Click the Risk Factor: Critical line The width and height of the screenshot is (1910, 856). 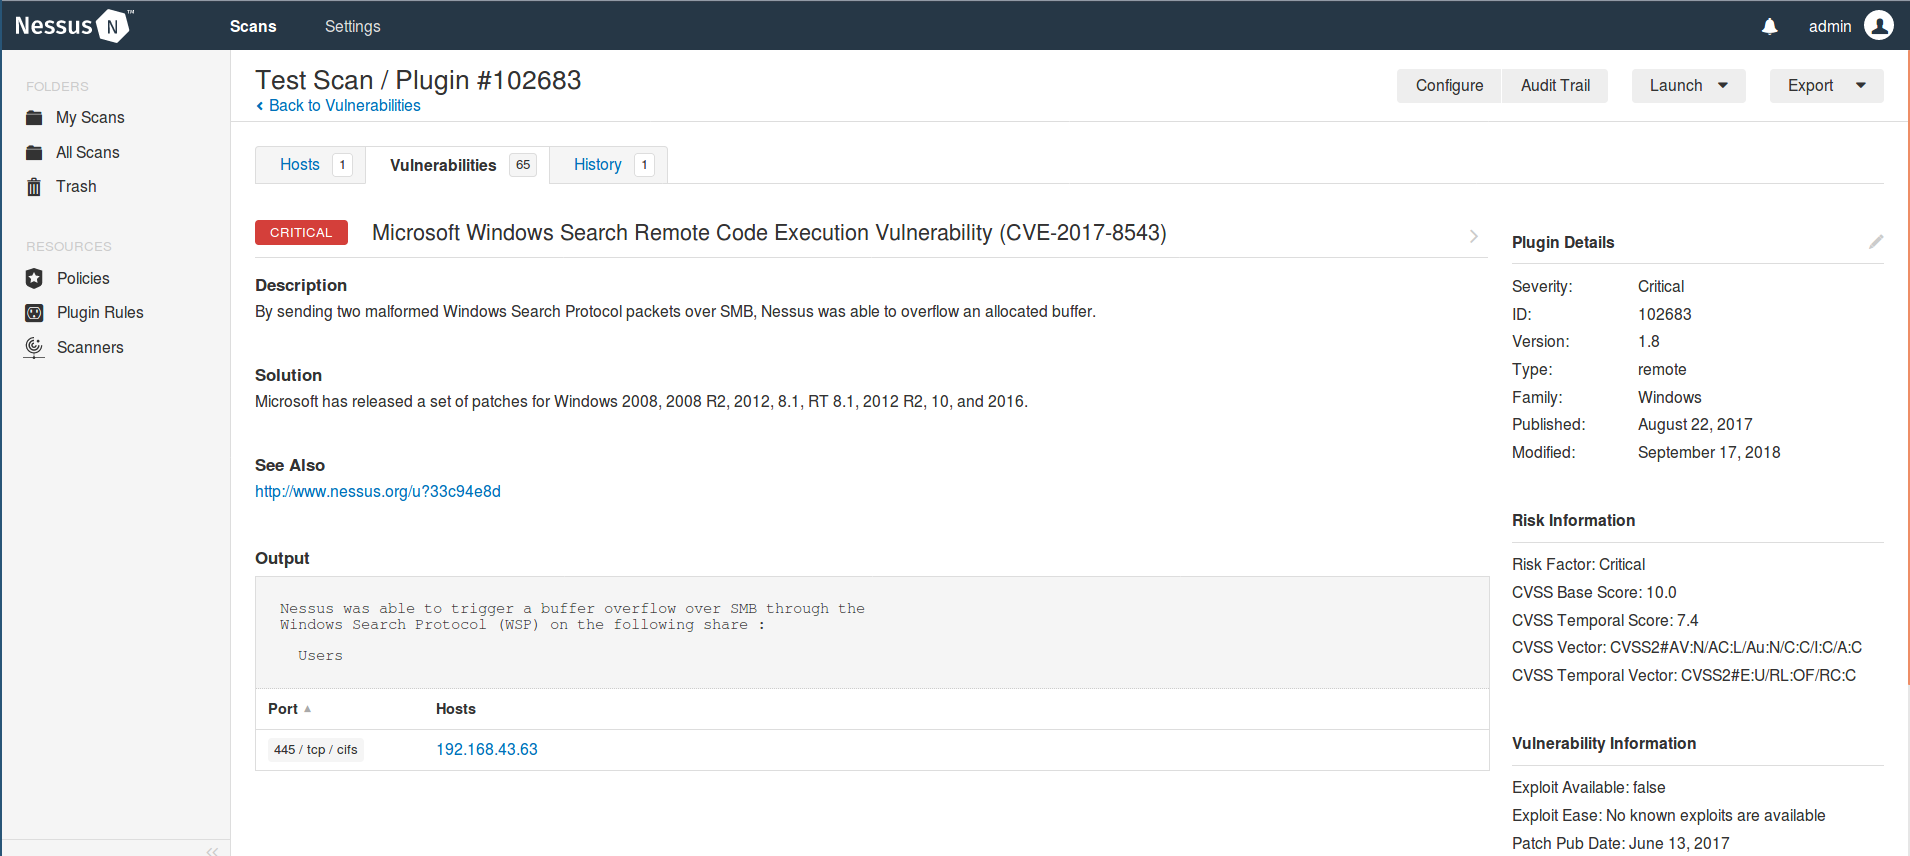pos(1578,565)
